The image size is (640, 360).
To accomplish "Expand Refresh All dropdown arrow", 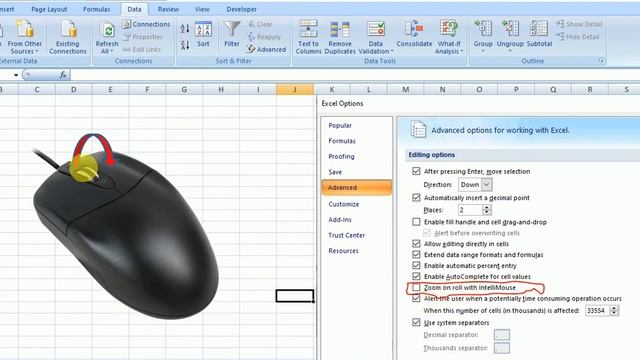I will 111,51.
